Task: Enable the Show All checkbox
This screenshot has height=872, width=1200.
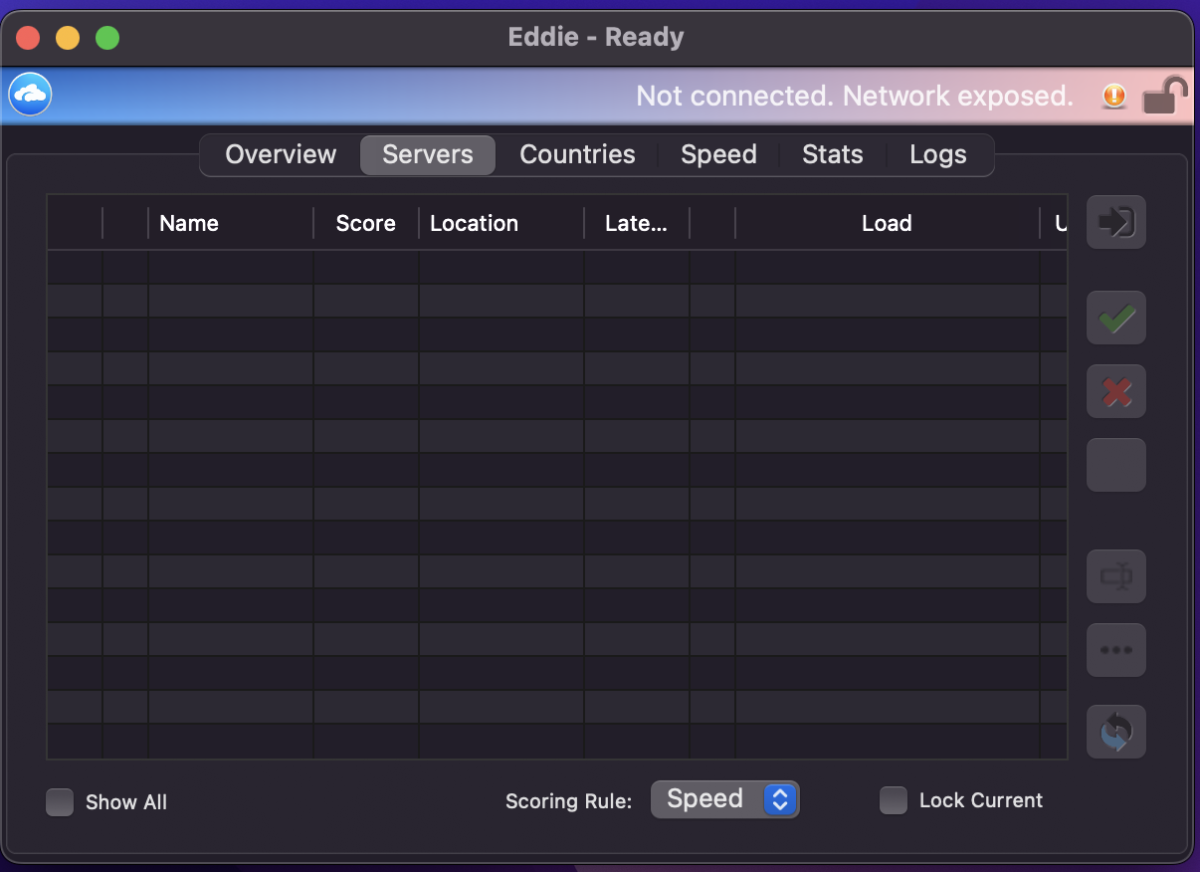Action: click(x=60, y=802)
